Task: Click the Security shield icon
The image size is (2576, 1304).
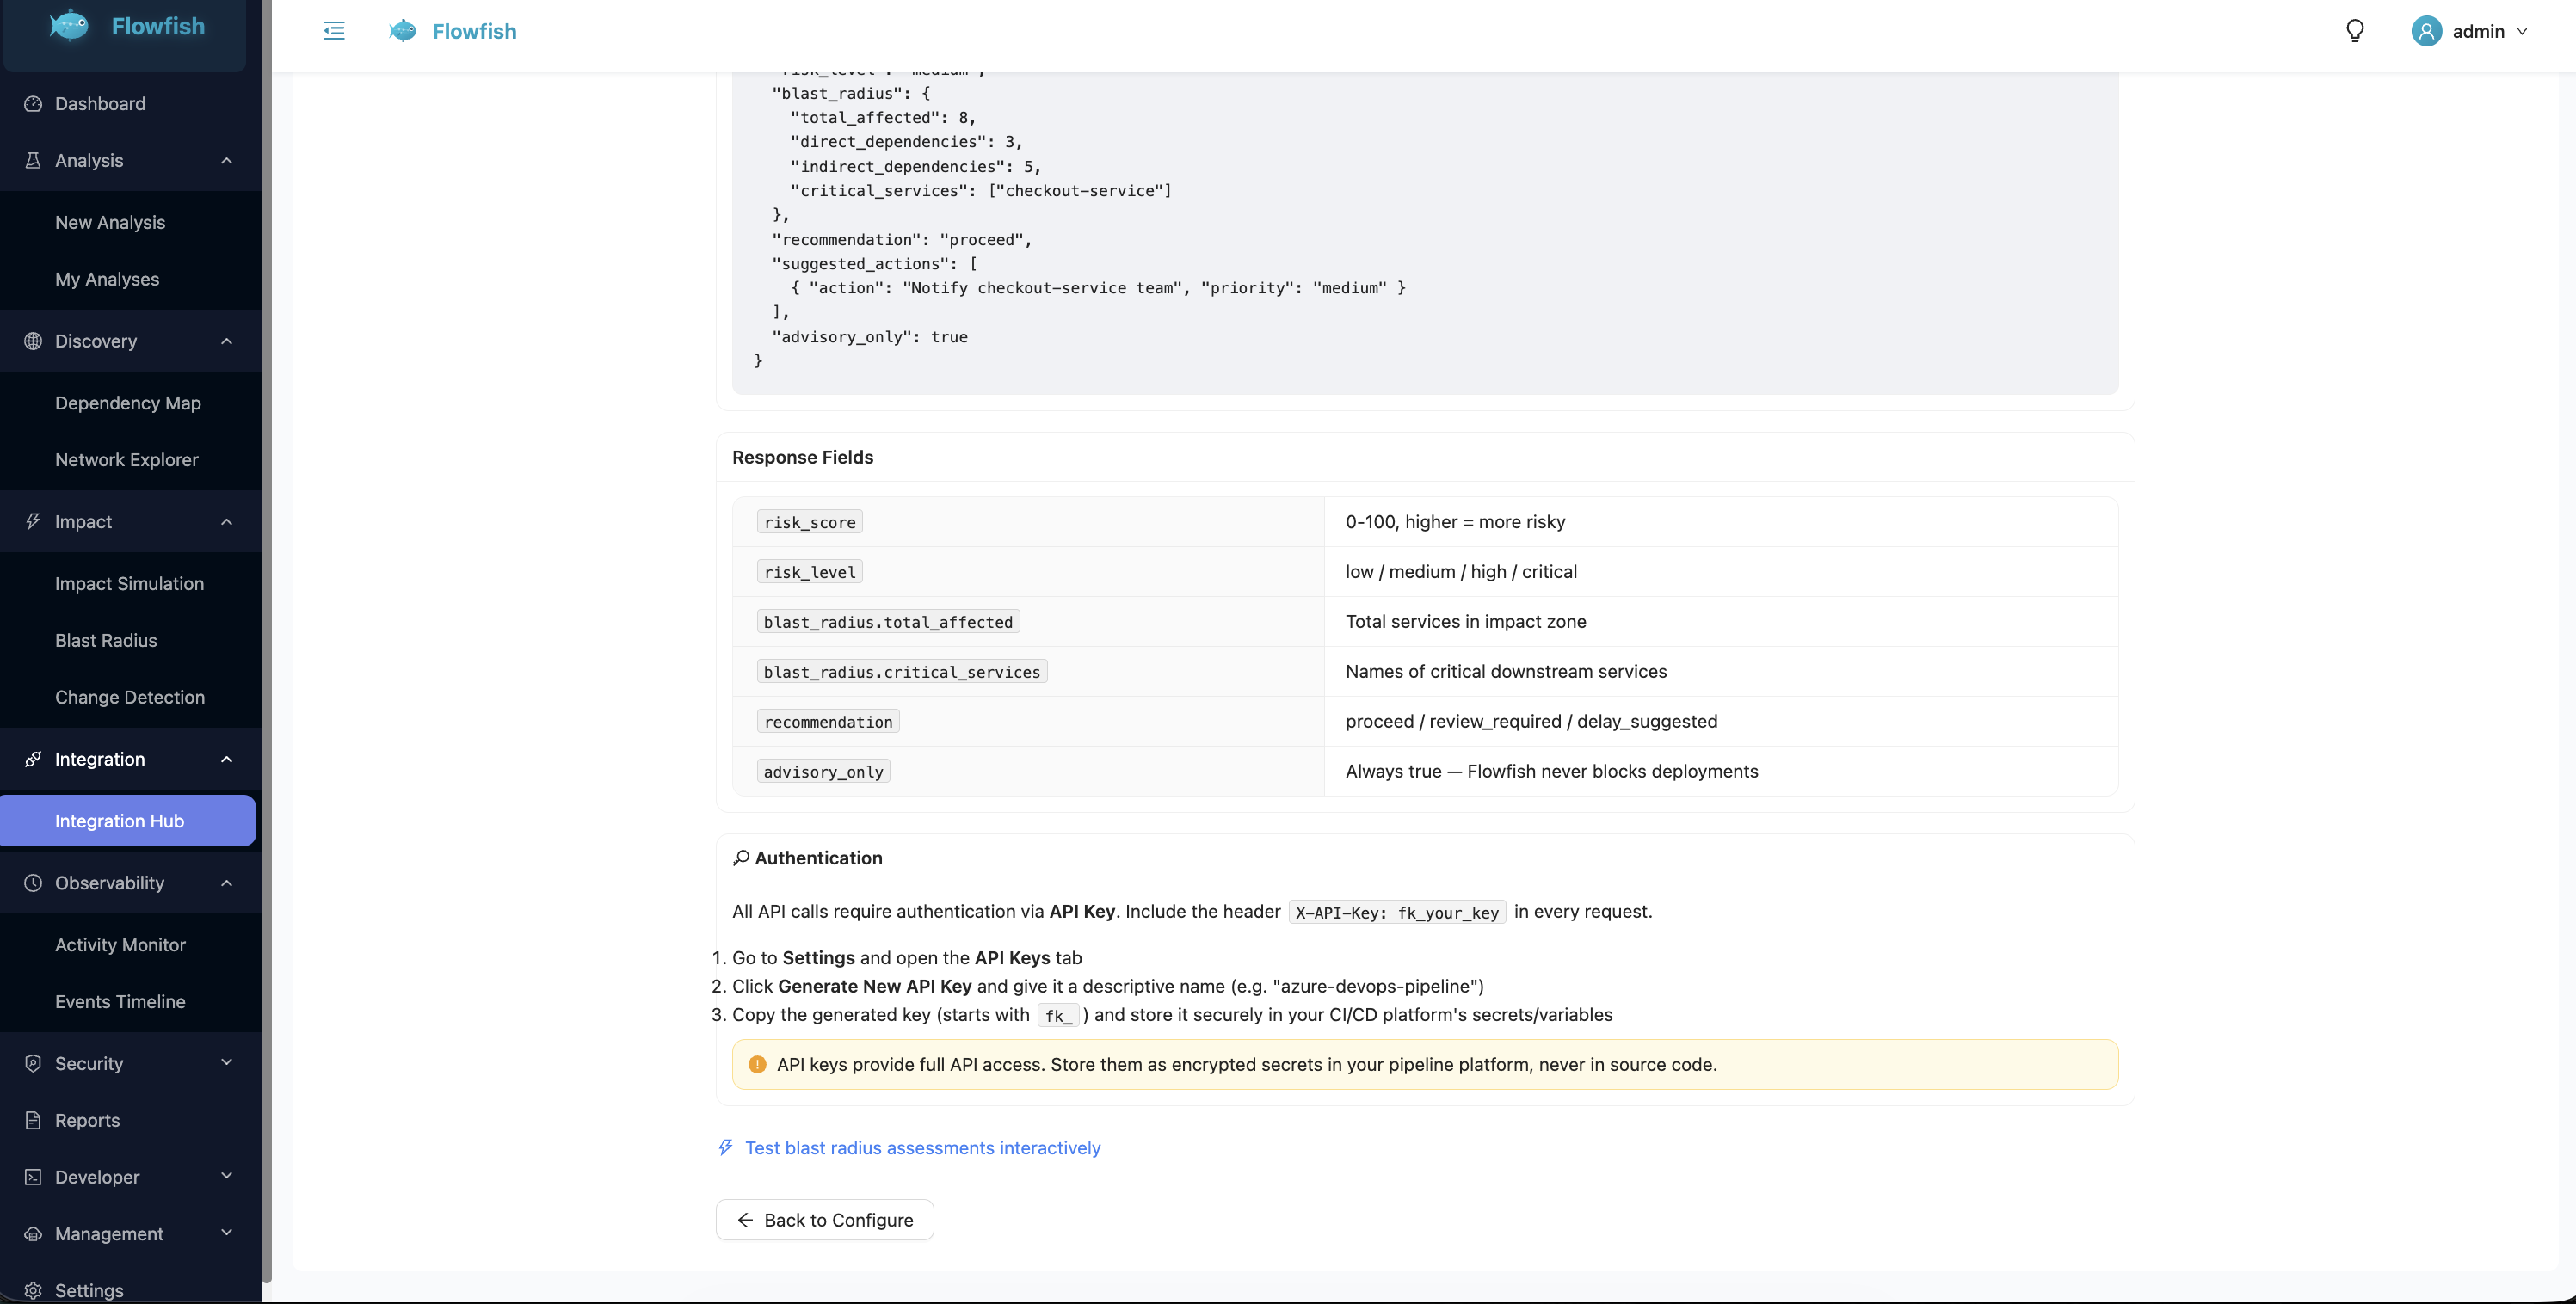Action: pyautogui.click(x=33, y=1064)
